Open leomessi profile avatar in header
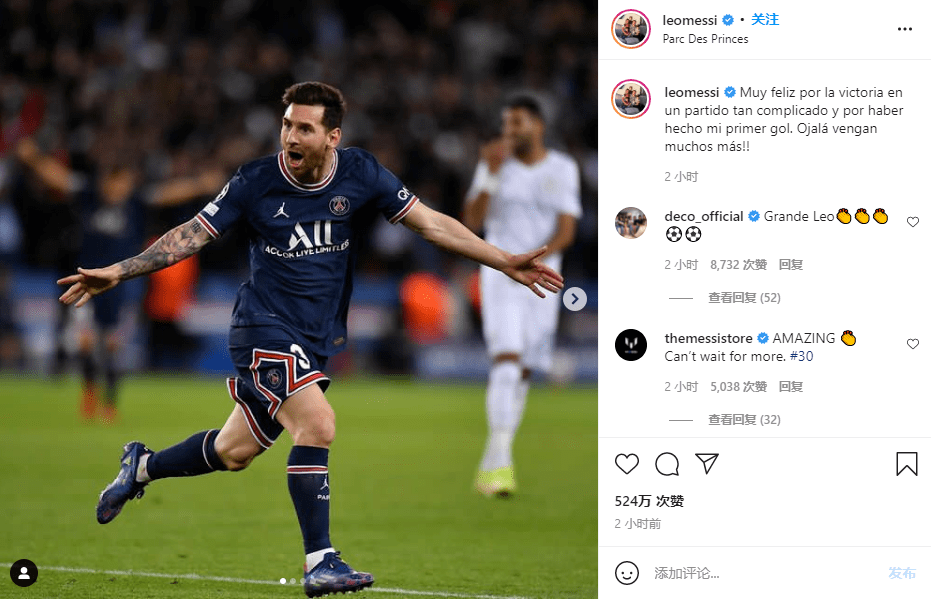The width and height of the screenshot is (931, 599). [631, 28]
